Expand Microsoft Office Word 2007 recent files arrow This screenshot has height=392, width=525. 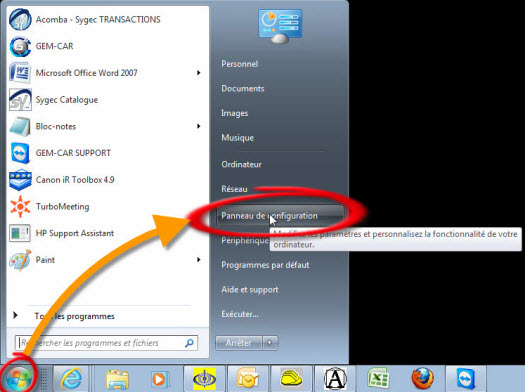coord(199,73)
